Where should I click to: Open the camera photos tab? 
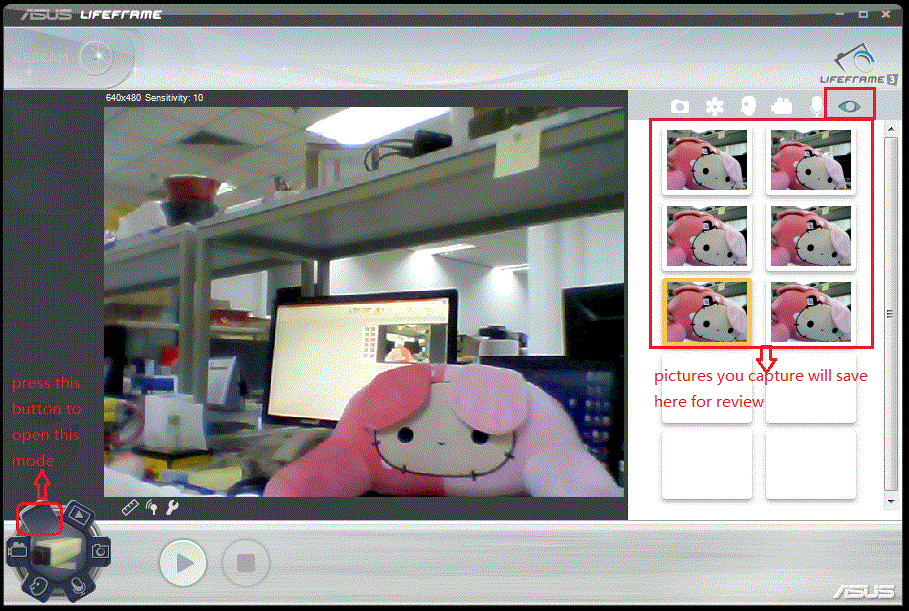click(x=680, y=106)
